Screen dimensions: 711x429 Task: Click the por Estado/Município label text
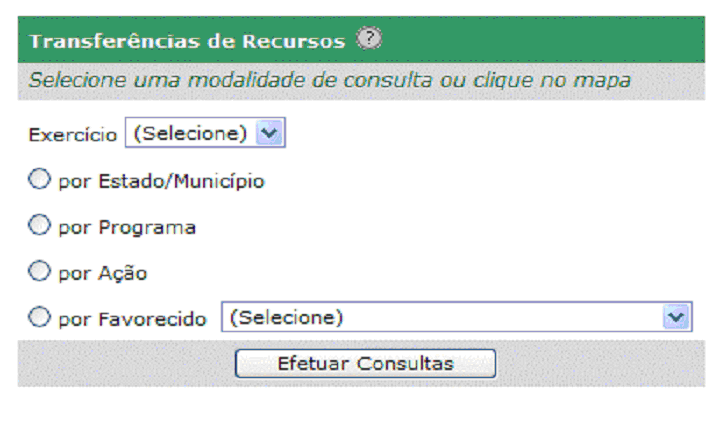(x=160, y=182)
